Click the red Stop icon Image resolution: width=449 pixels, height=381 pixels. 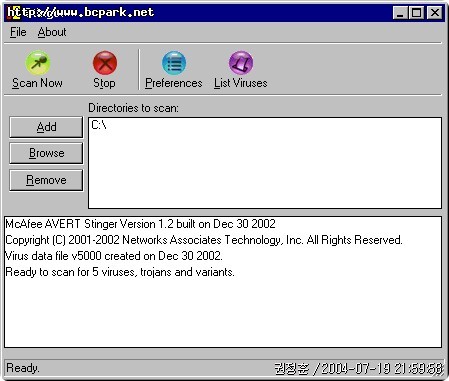(105, 63)
